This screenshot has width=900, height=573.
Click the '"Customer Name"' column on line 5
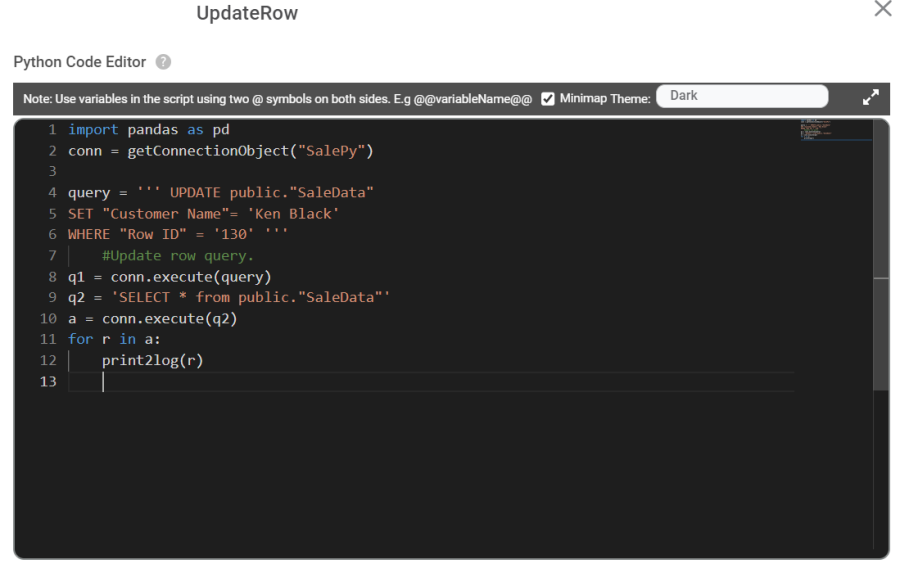[166, 214]
